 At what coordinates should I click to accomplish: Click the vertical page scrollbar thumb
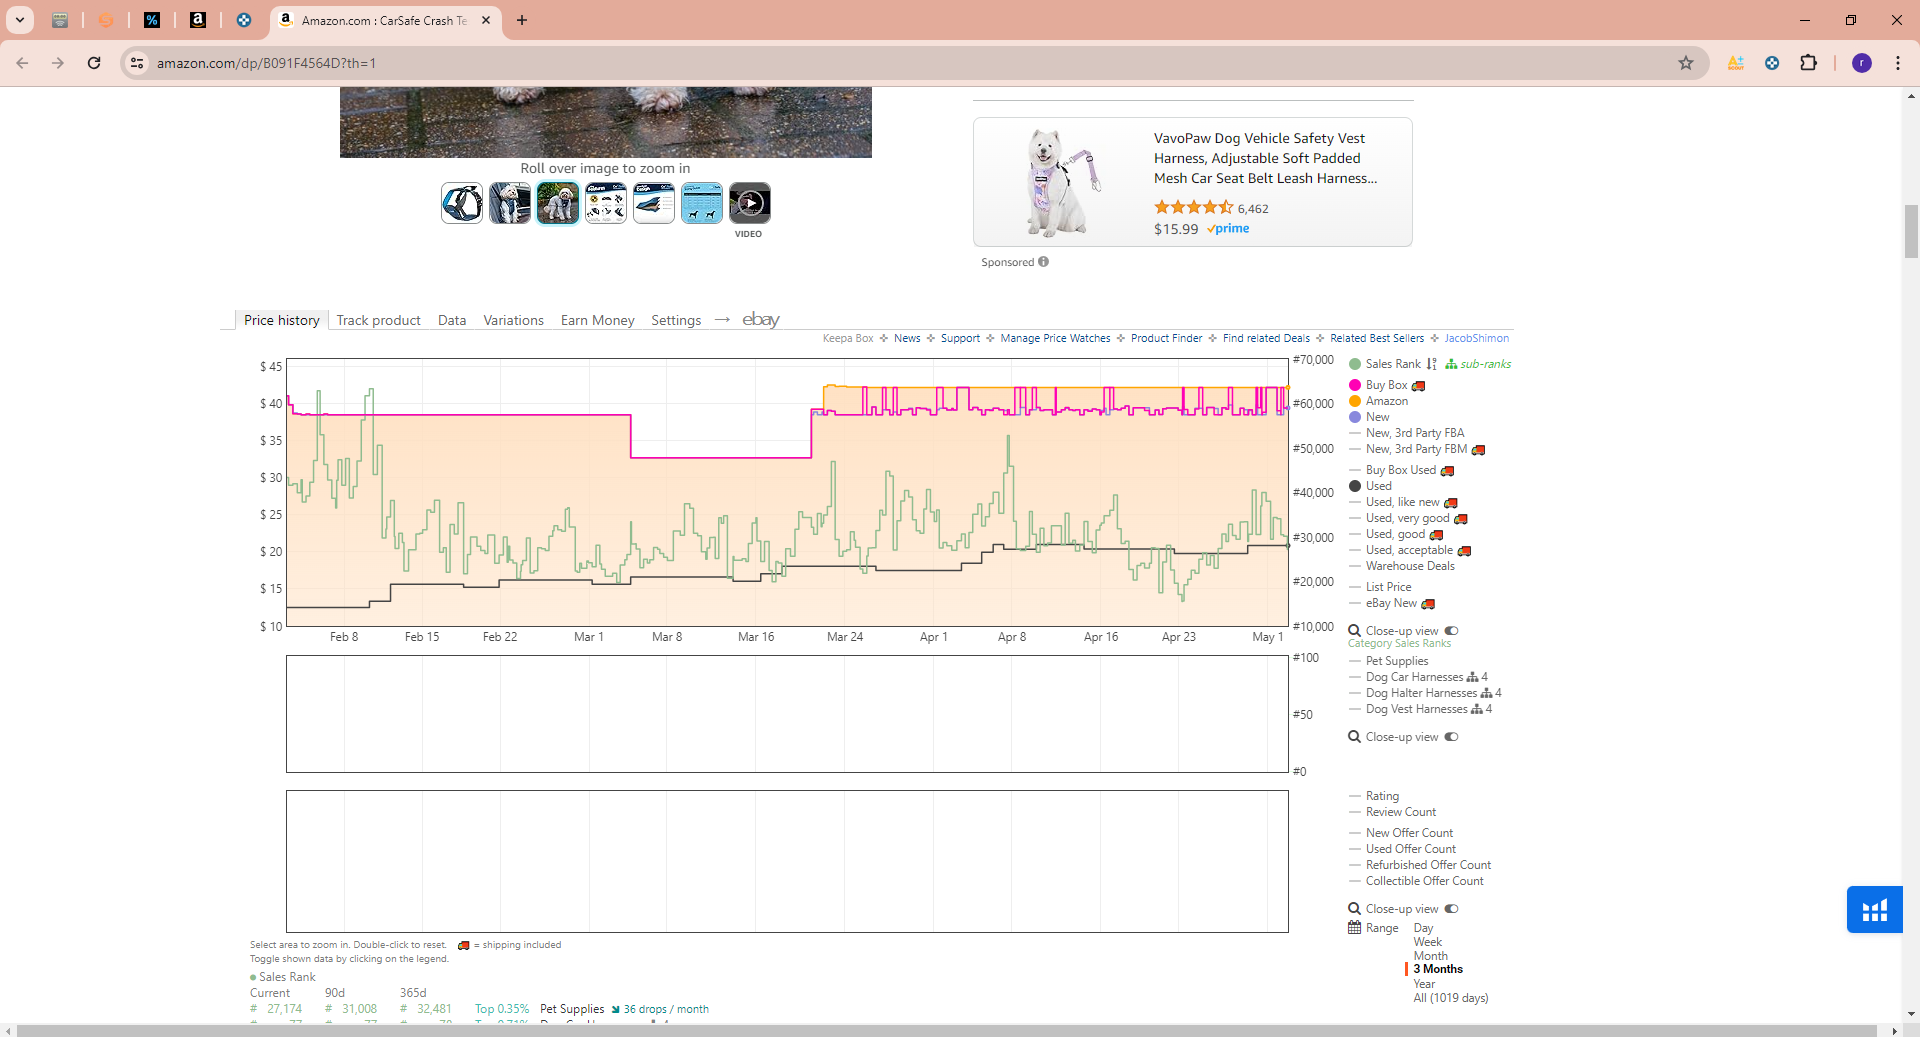coord(1912,231)
